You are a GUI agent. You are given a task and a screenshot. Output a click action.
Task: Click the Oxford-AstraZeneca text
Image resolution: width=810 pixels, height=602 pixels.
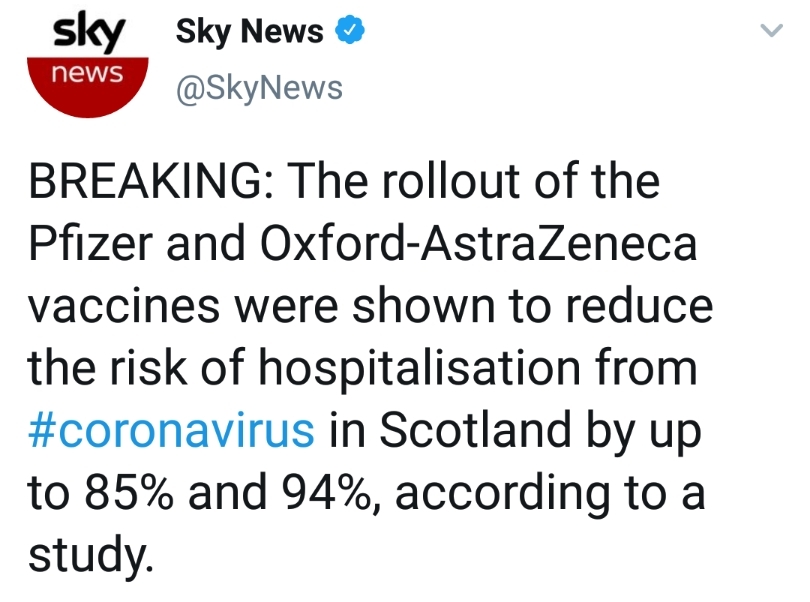[x=478, y=243]
